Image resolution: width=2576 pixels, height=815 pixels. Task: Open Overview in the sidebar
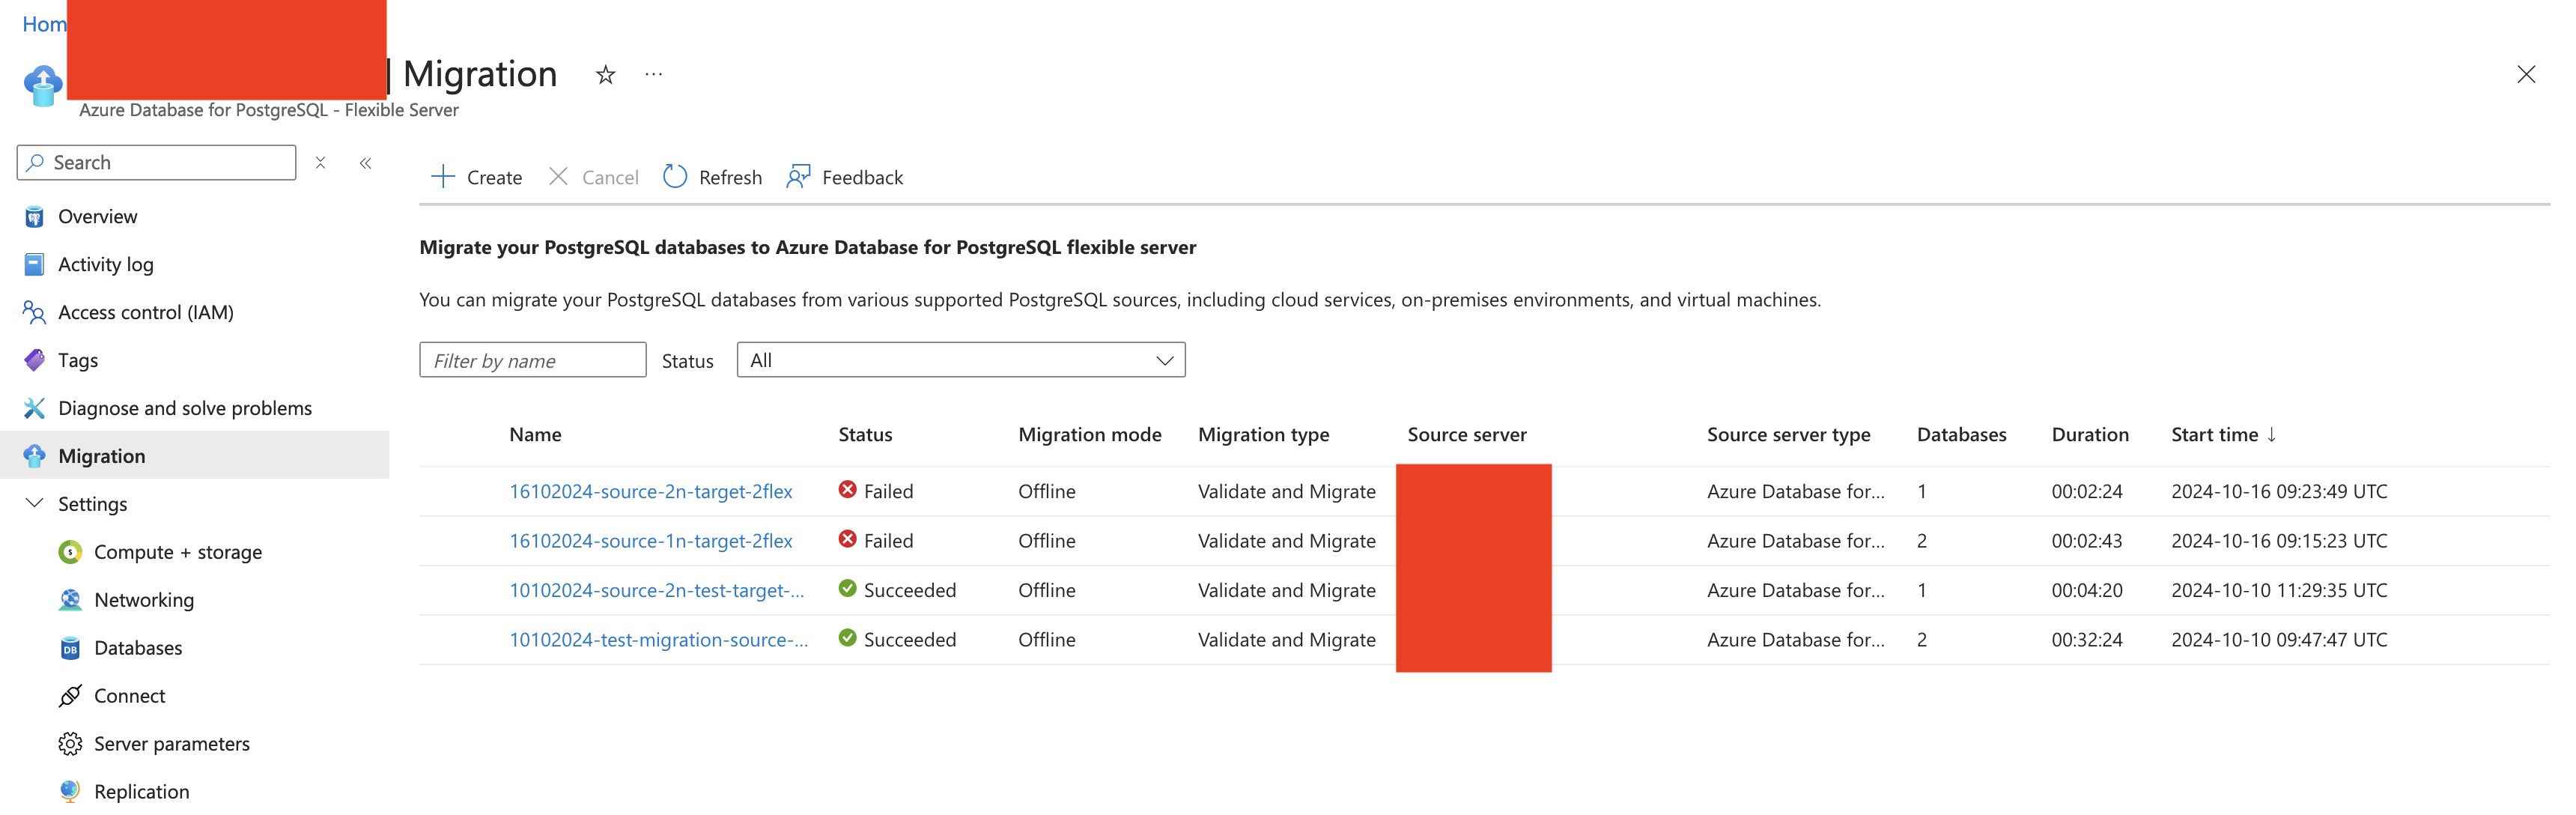pyautogui.click(x=97, y=216)
